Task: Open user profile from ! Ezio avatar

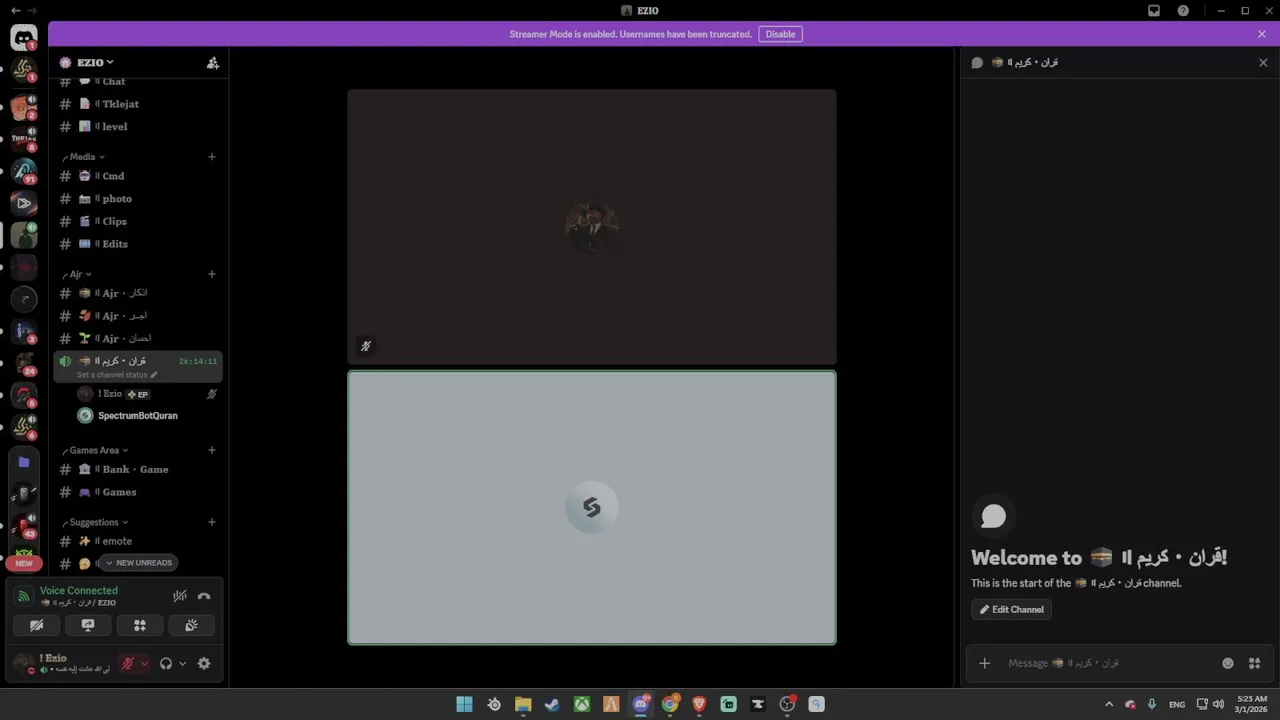Action: (x=23, y=663)
